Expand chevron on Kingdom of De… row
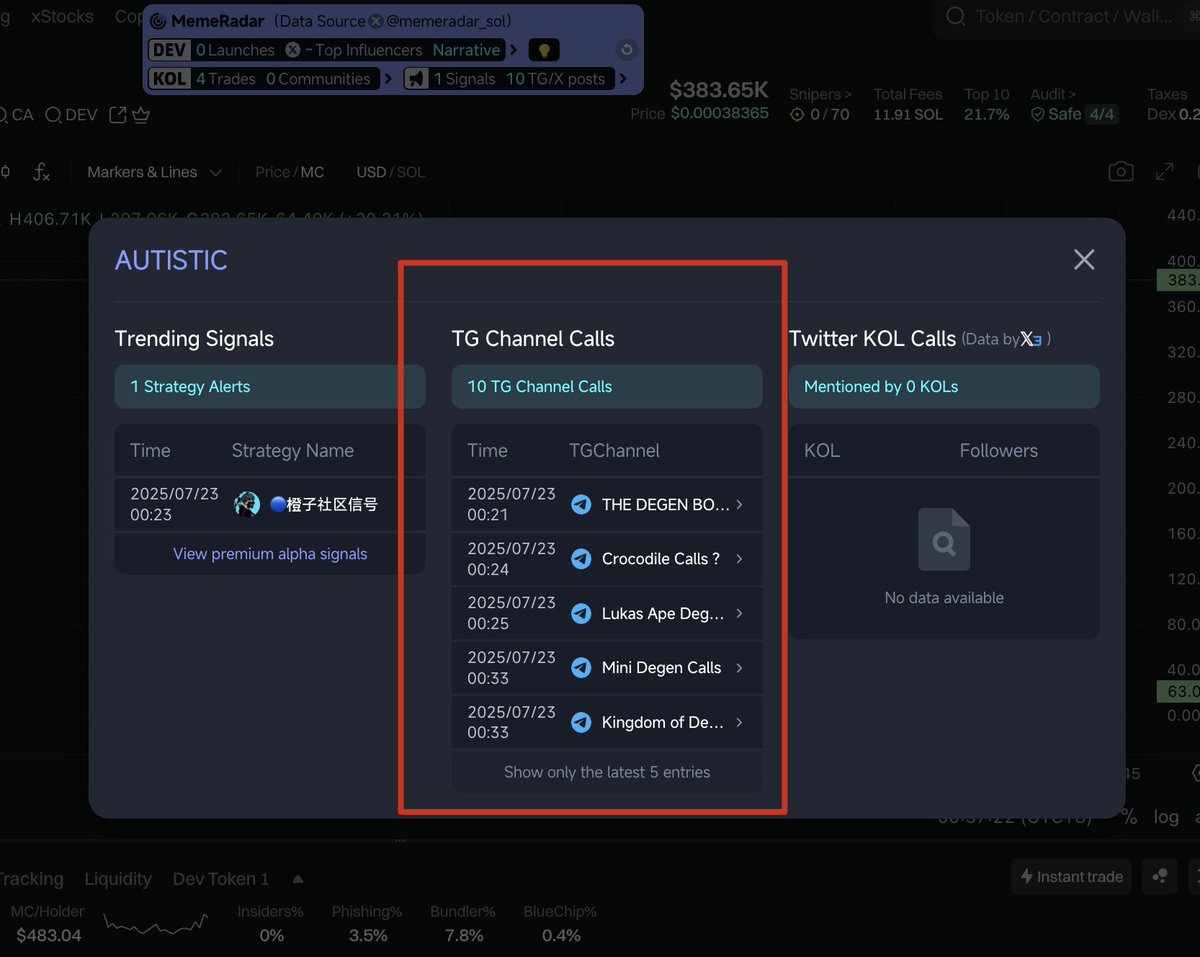This screenshot has height=957, width=1200. point(739,722)
